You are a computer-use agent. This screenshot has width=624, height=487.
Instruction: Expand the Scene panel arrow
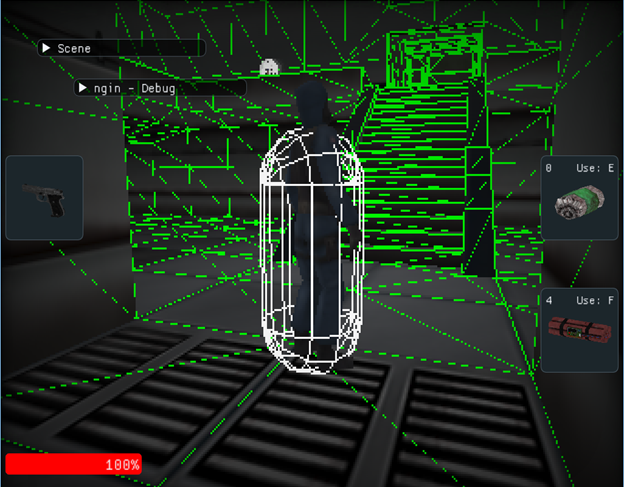[46, 48]
